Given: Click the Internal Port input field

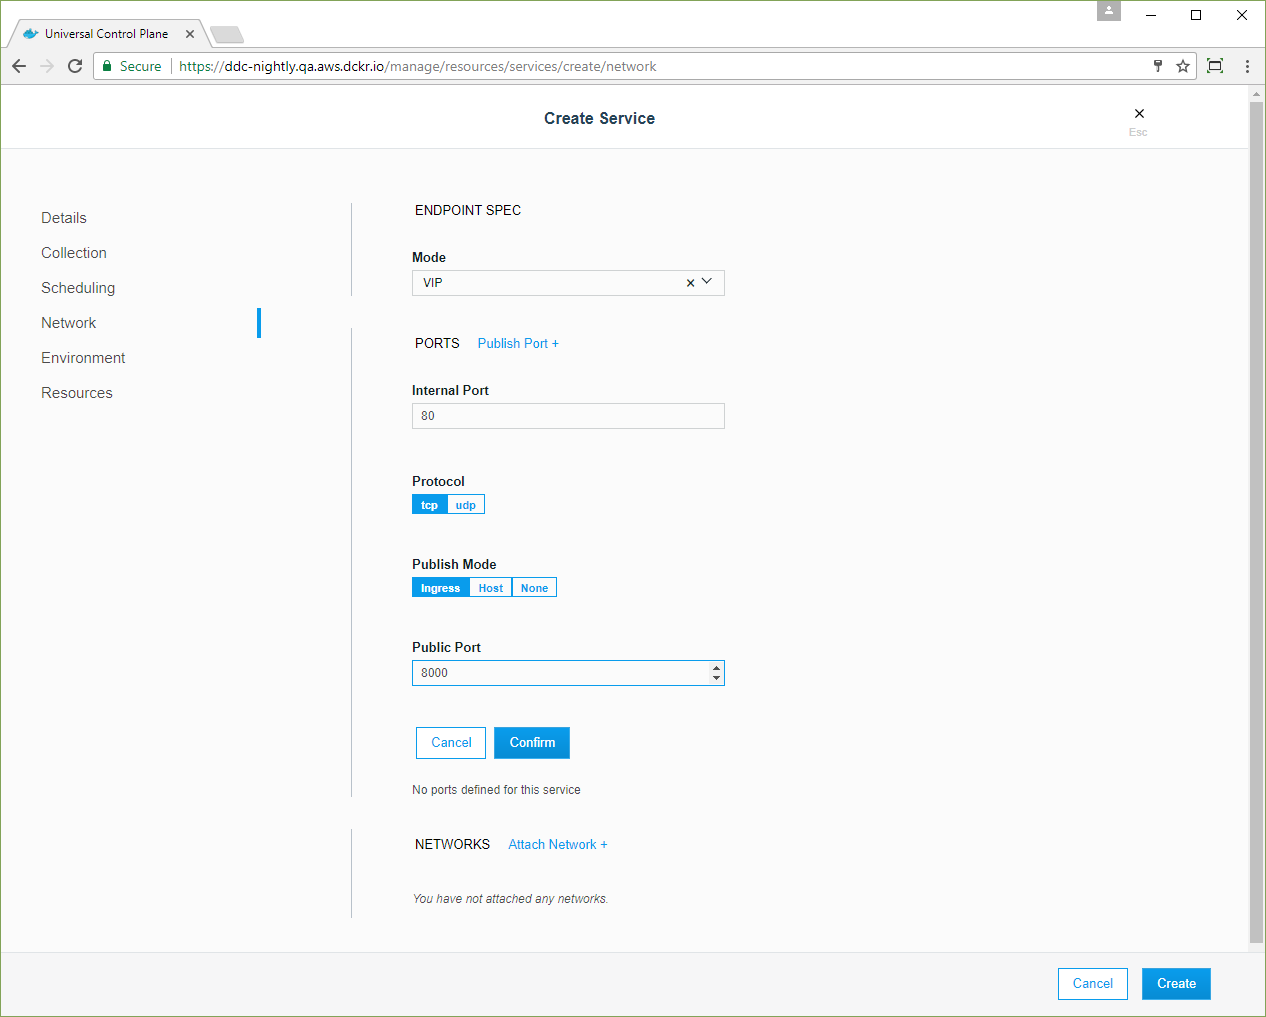Looking at the screenshot, I should [x=568, y=416].
